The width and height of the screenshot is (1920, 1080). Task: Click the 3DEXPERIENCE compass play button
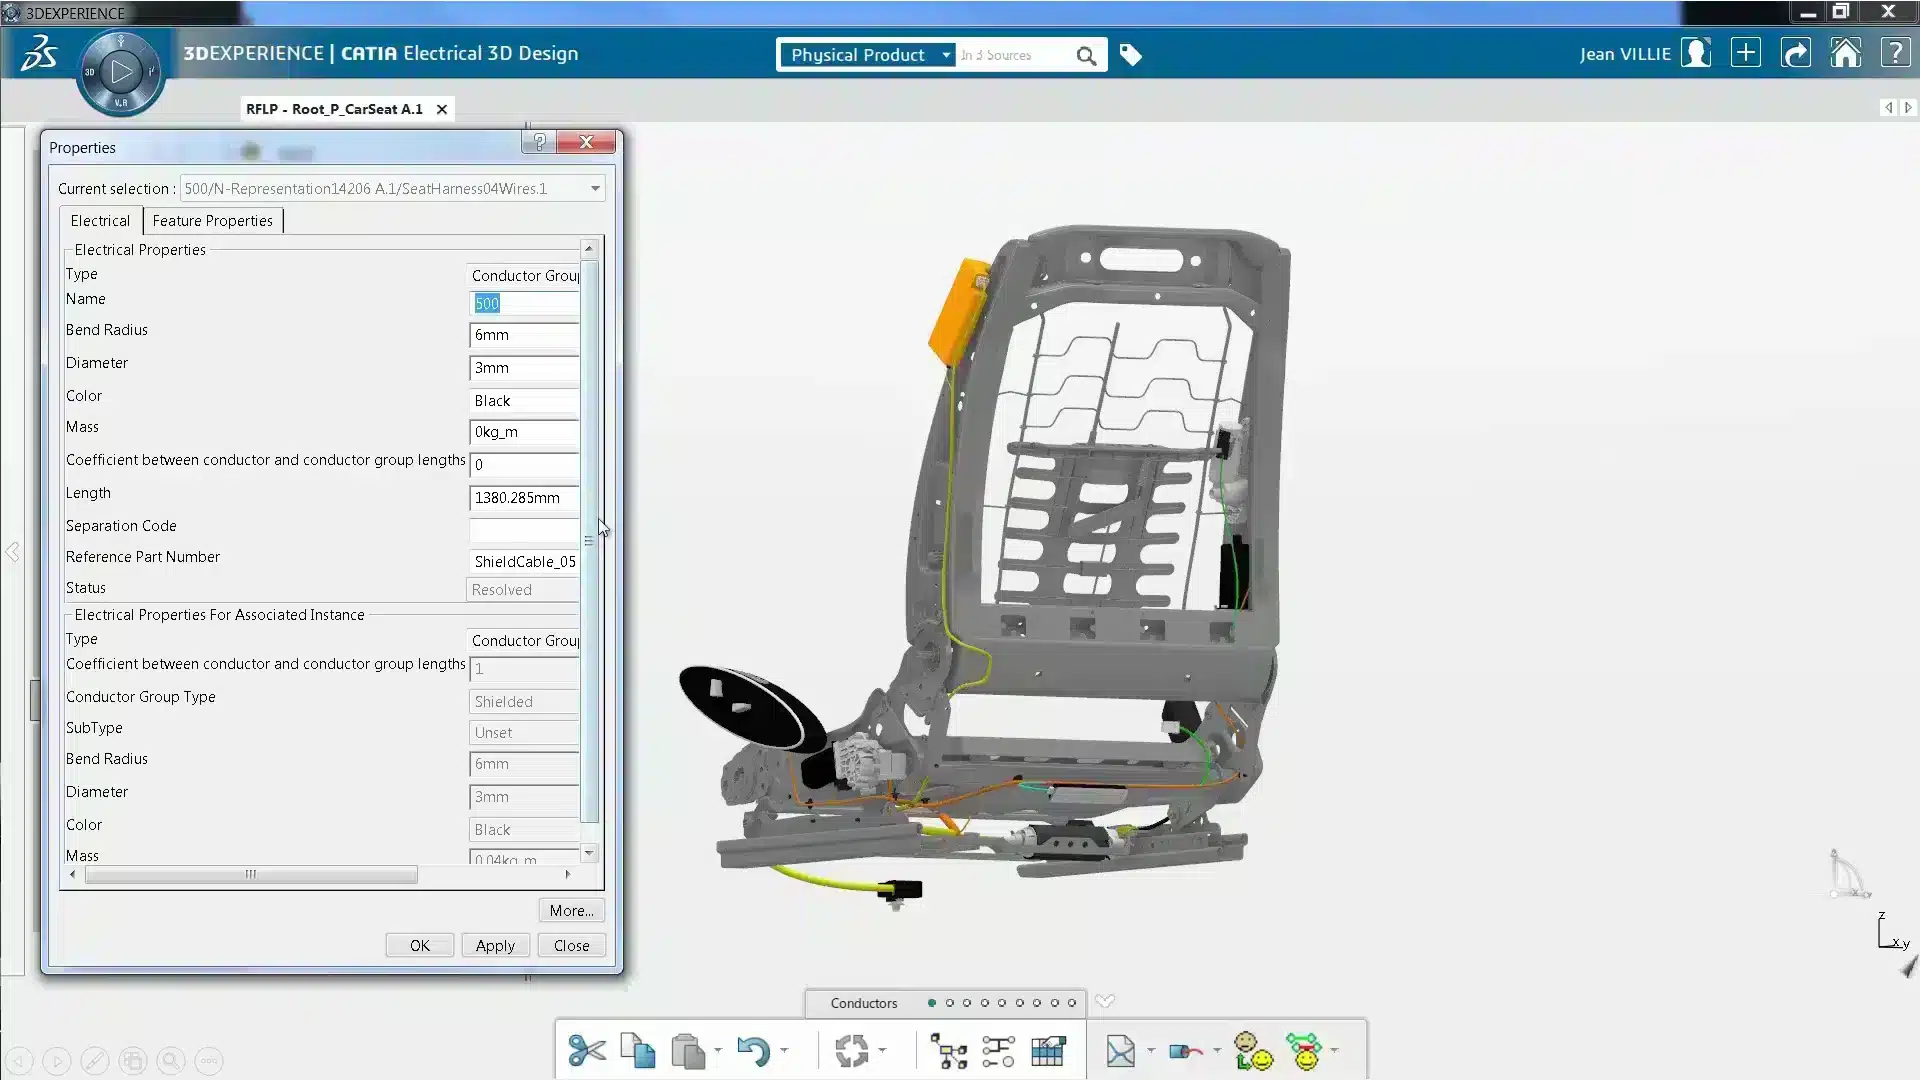click(x=120, y=70)
